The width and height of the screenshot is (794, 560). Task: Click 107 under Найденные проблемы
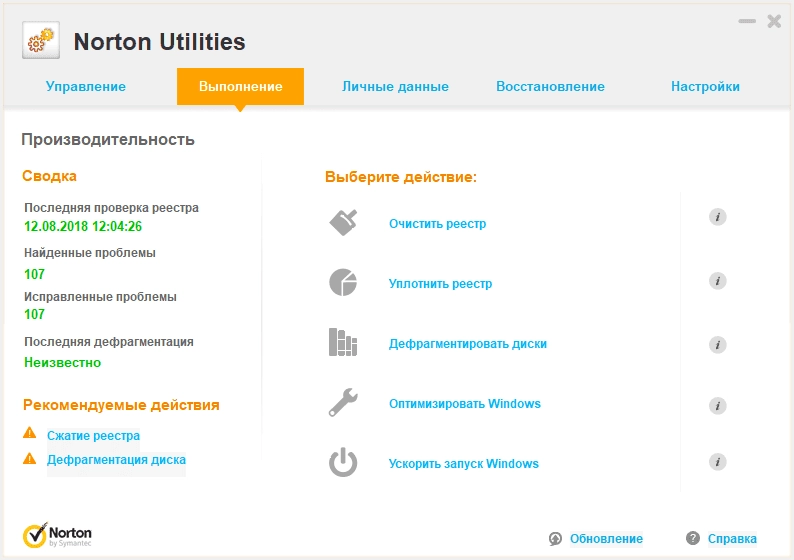pyautogui.click(x=34, y=274)
